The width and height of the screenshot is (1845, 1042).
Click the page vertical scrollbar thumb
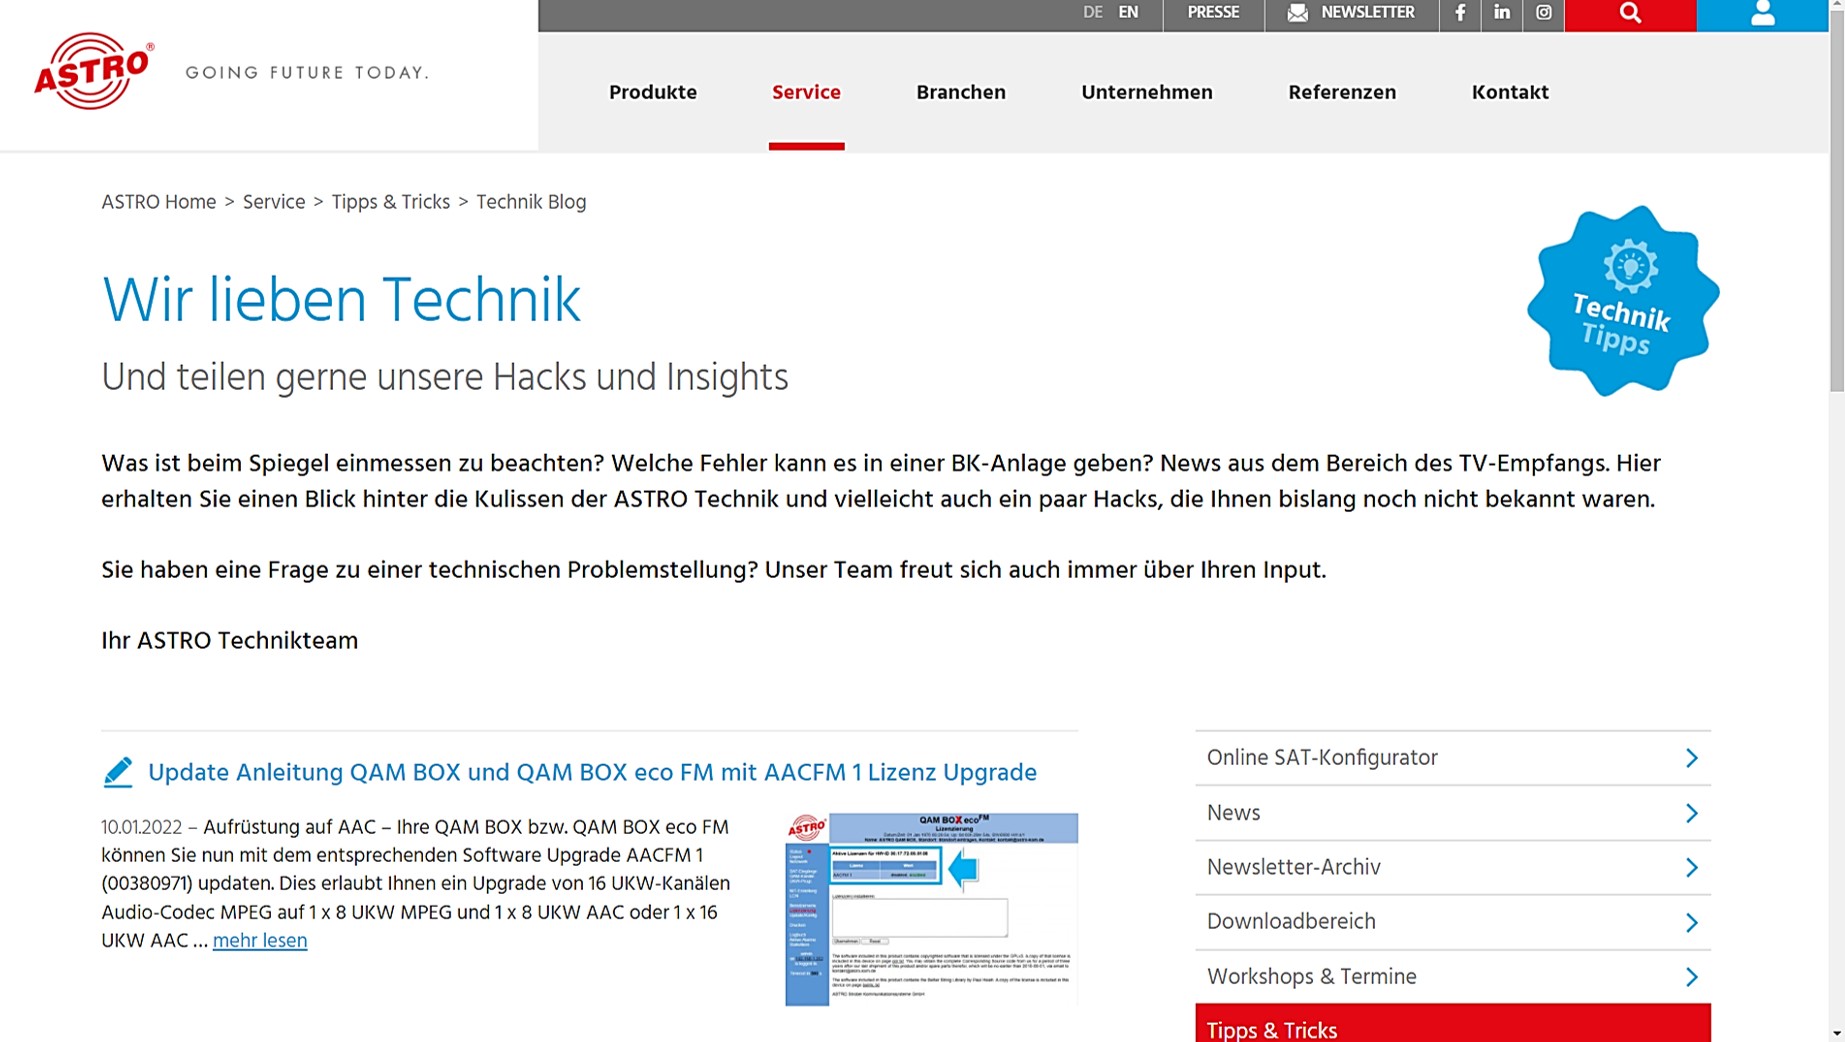[1836, 202]
